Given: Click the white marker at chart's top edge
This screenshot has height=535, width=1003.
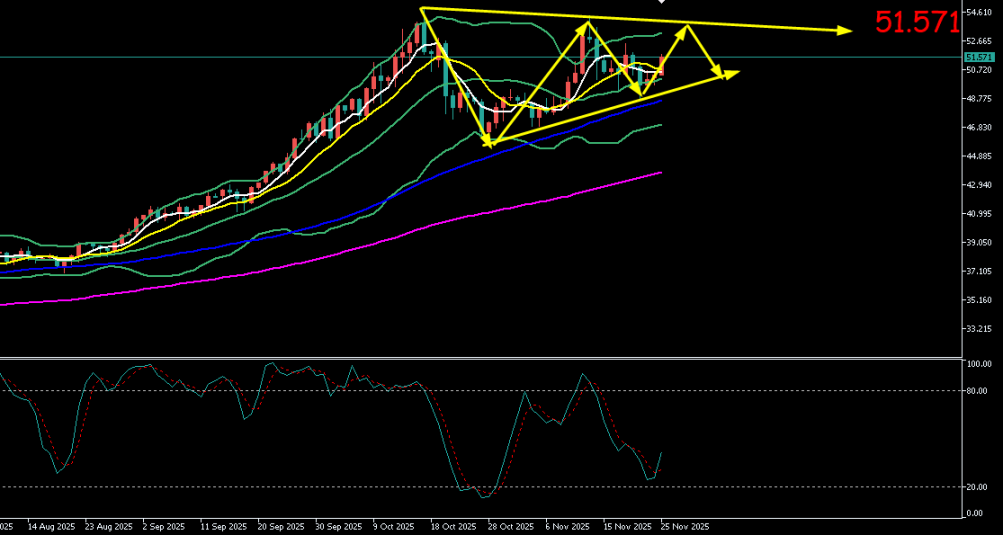Looking at the screenshot, I should 659,2.
